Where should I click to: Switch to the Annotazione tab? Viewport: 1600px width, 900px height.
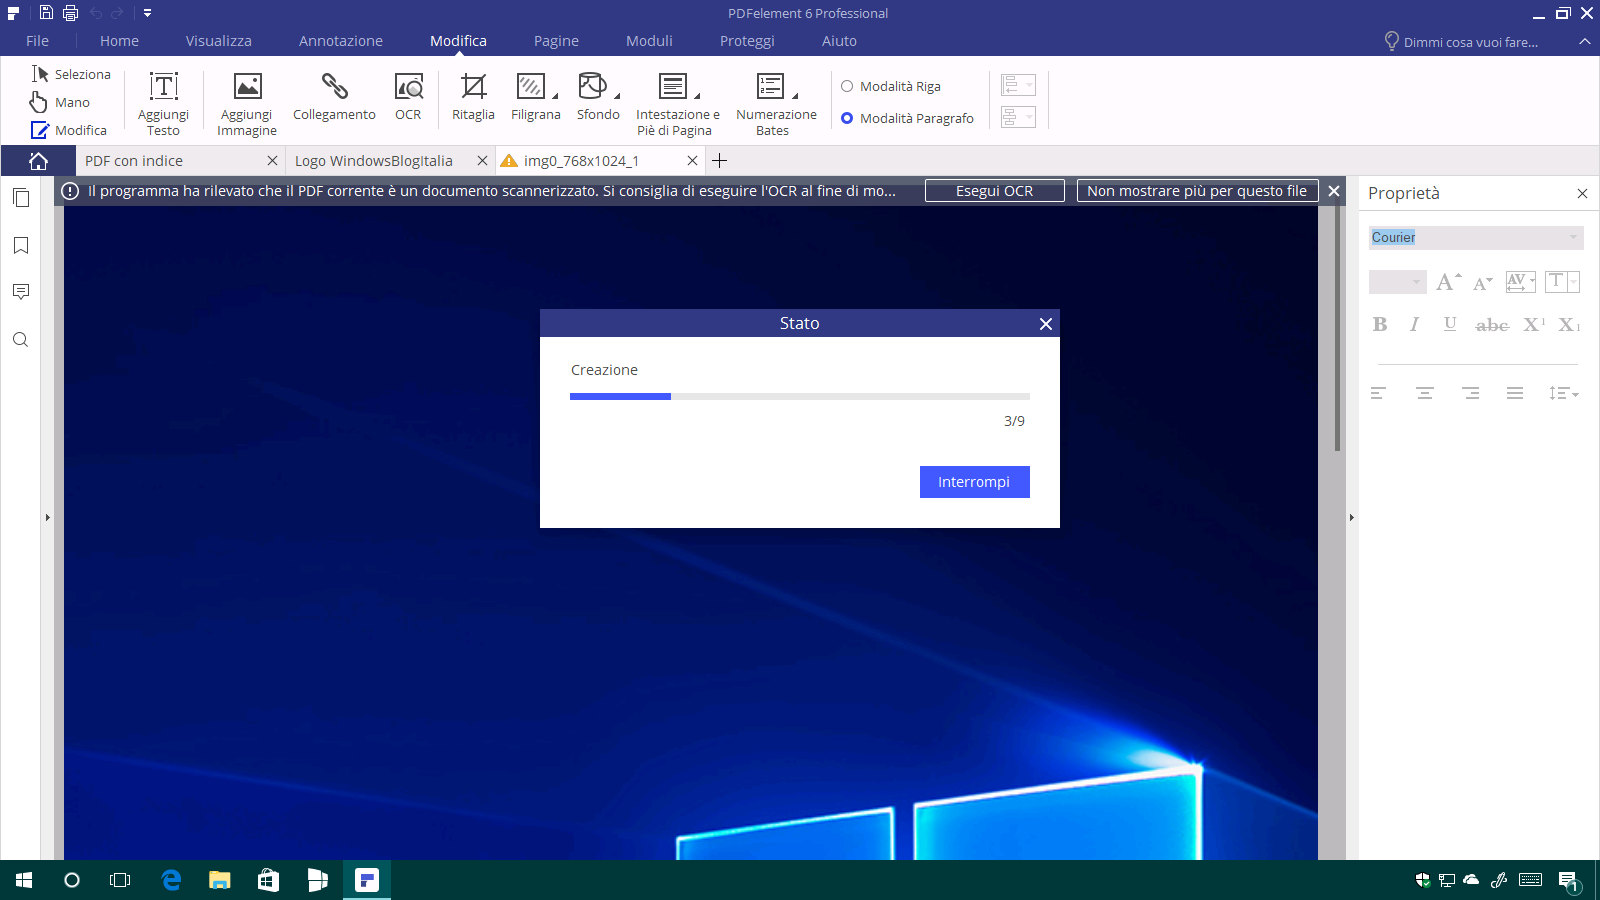(x=340, y=41)
